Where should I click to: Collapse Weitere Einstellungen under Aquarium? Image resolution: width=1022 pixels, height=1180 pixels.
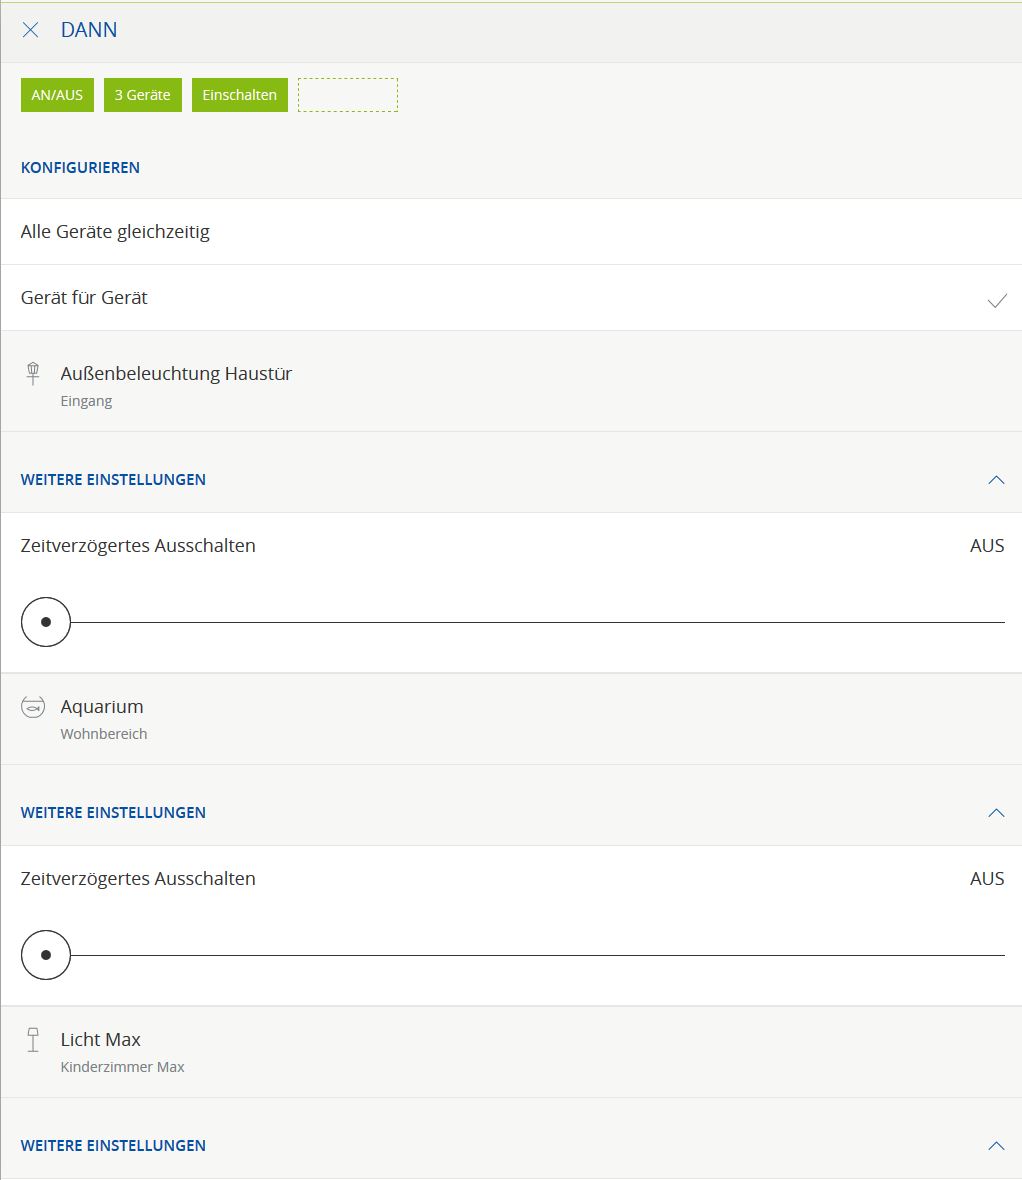pyautogui.click(x=995, y=813)
